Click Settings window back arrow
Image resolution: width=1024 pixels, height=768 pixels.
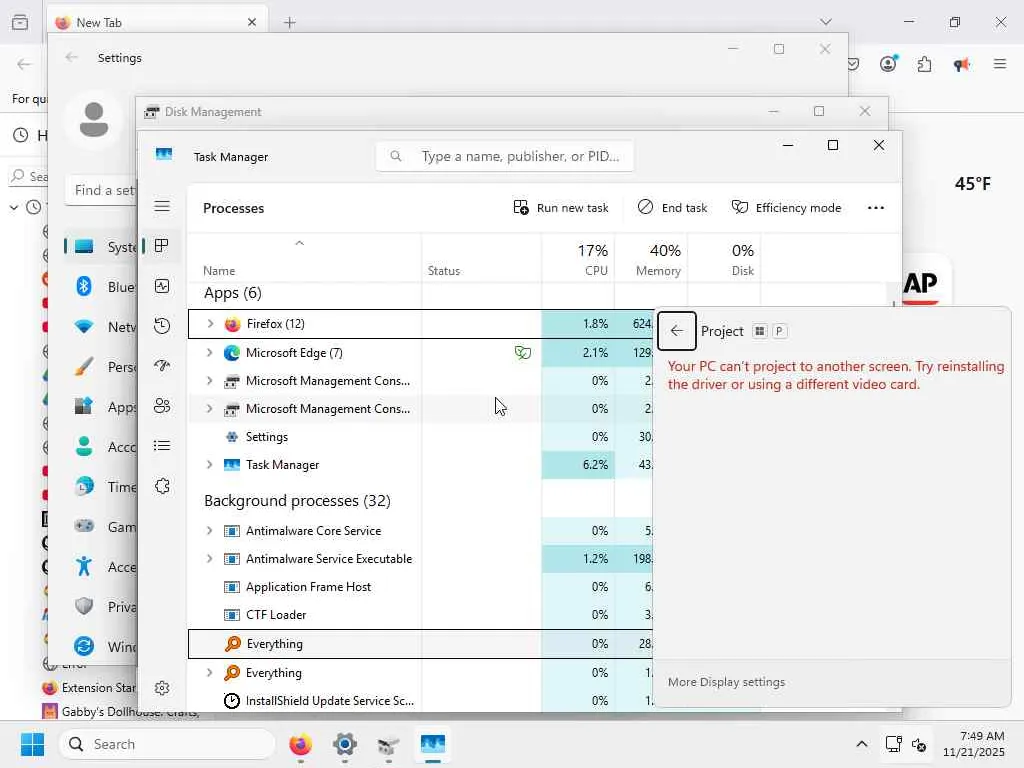71,57
